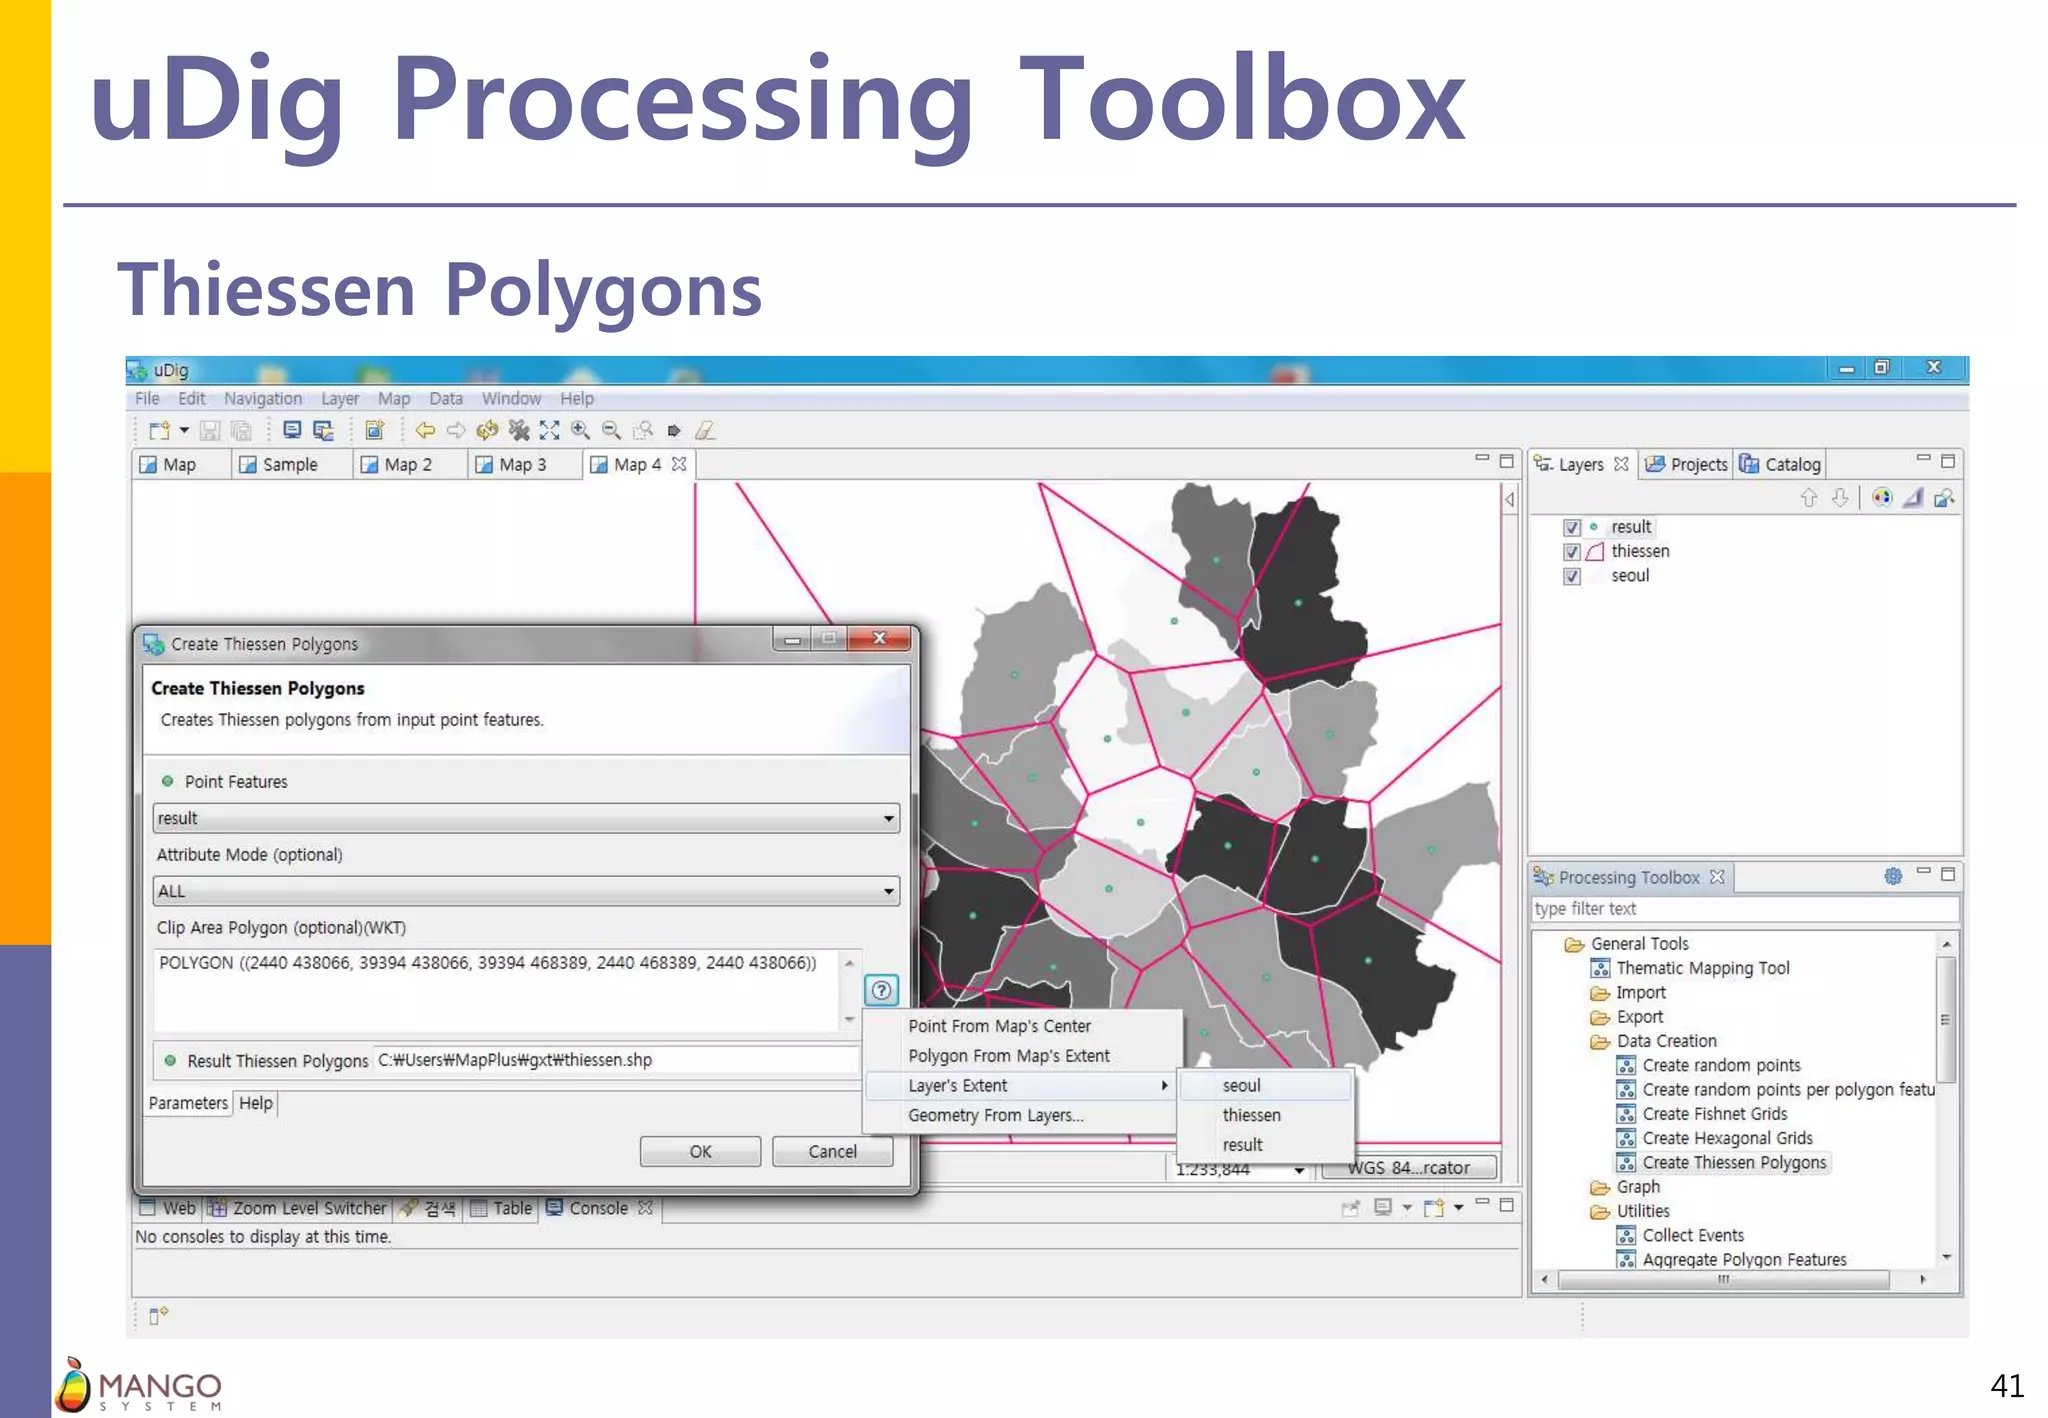Click OK in Create Thiessen Polygons

pyautogui.click(x=700, y=1152)
